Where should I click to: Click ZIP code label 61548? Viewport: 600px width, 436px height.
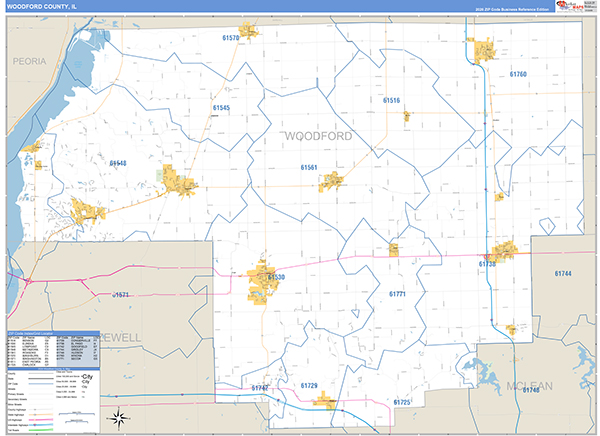click(118, 163)
